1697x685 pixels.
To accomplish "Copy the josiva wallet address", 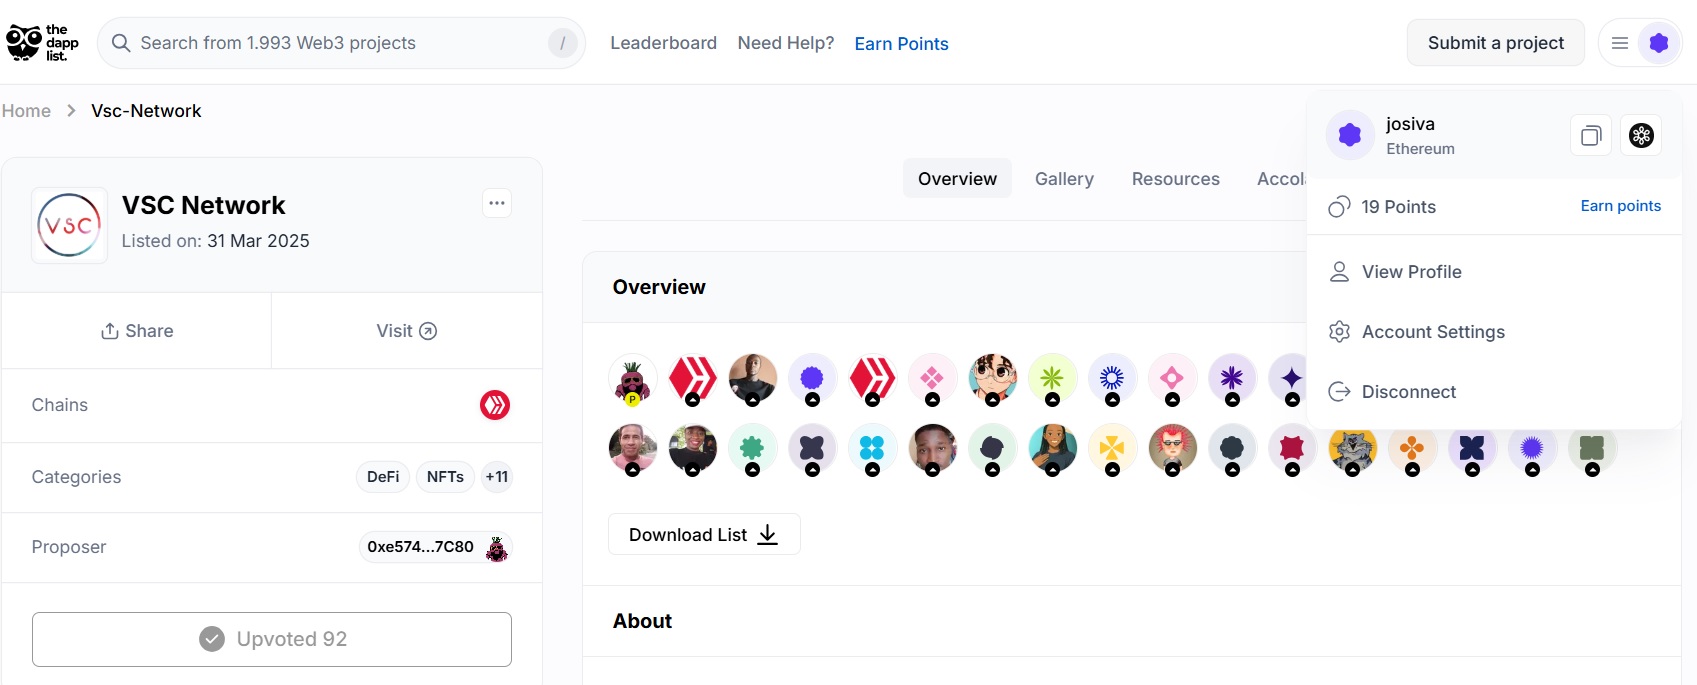I will pos(1591,136).
